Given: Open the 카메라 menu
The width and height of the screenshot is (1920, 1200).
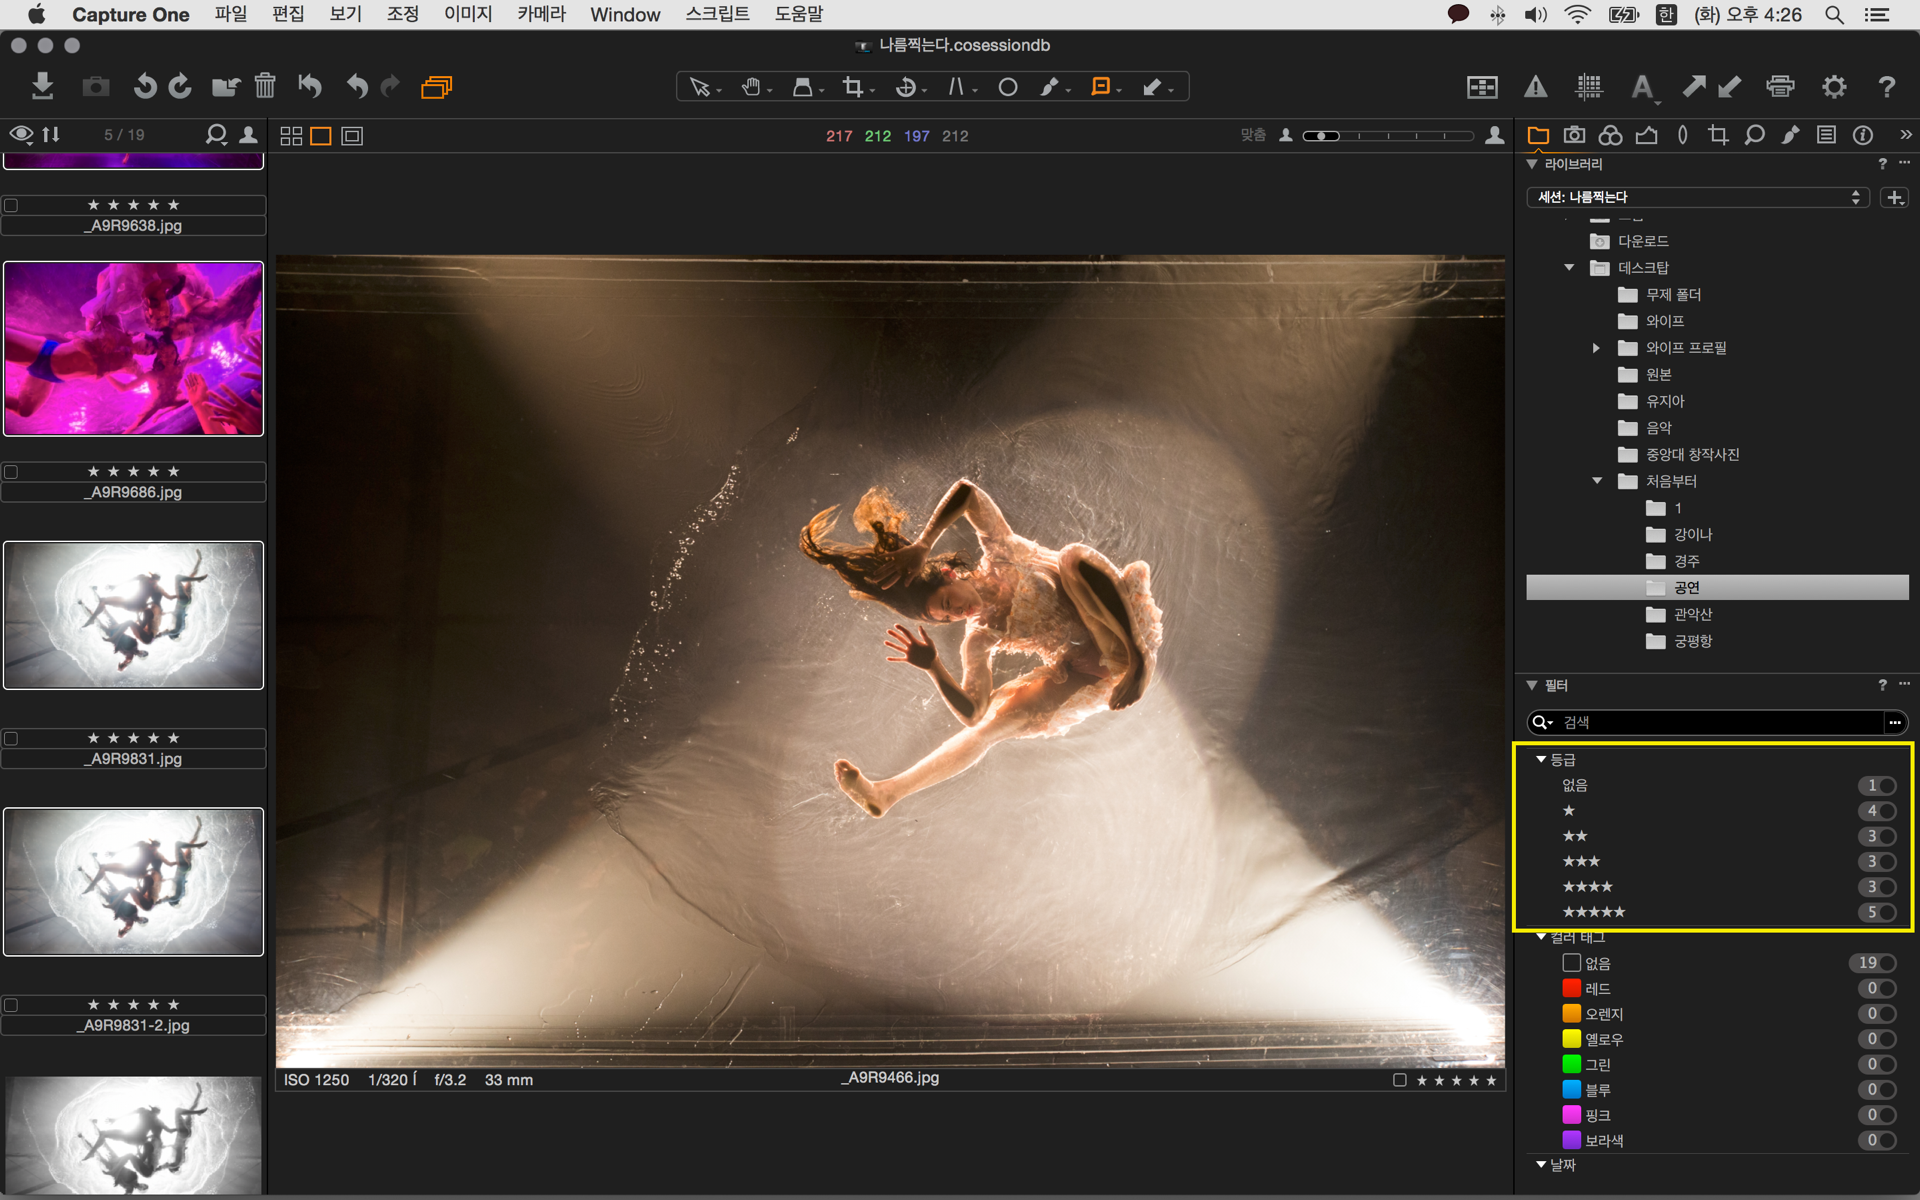Looking at the screenshot, I should 541,14.
